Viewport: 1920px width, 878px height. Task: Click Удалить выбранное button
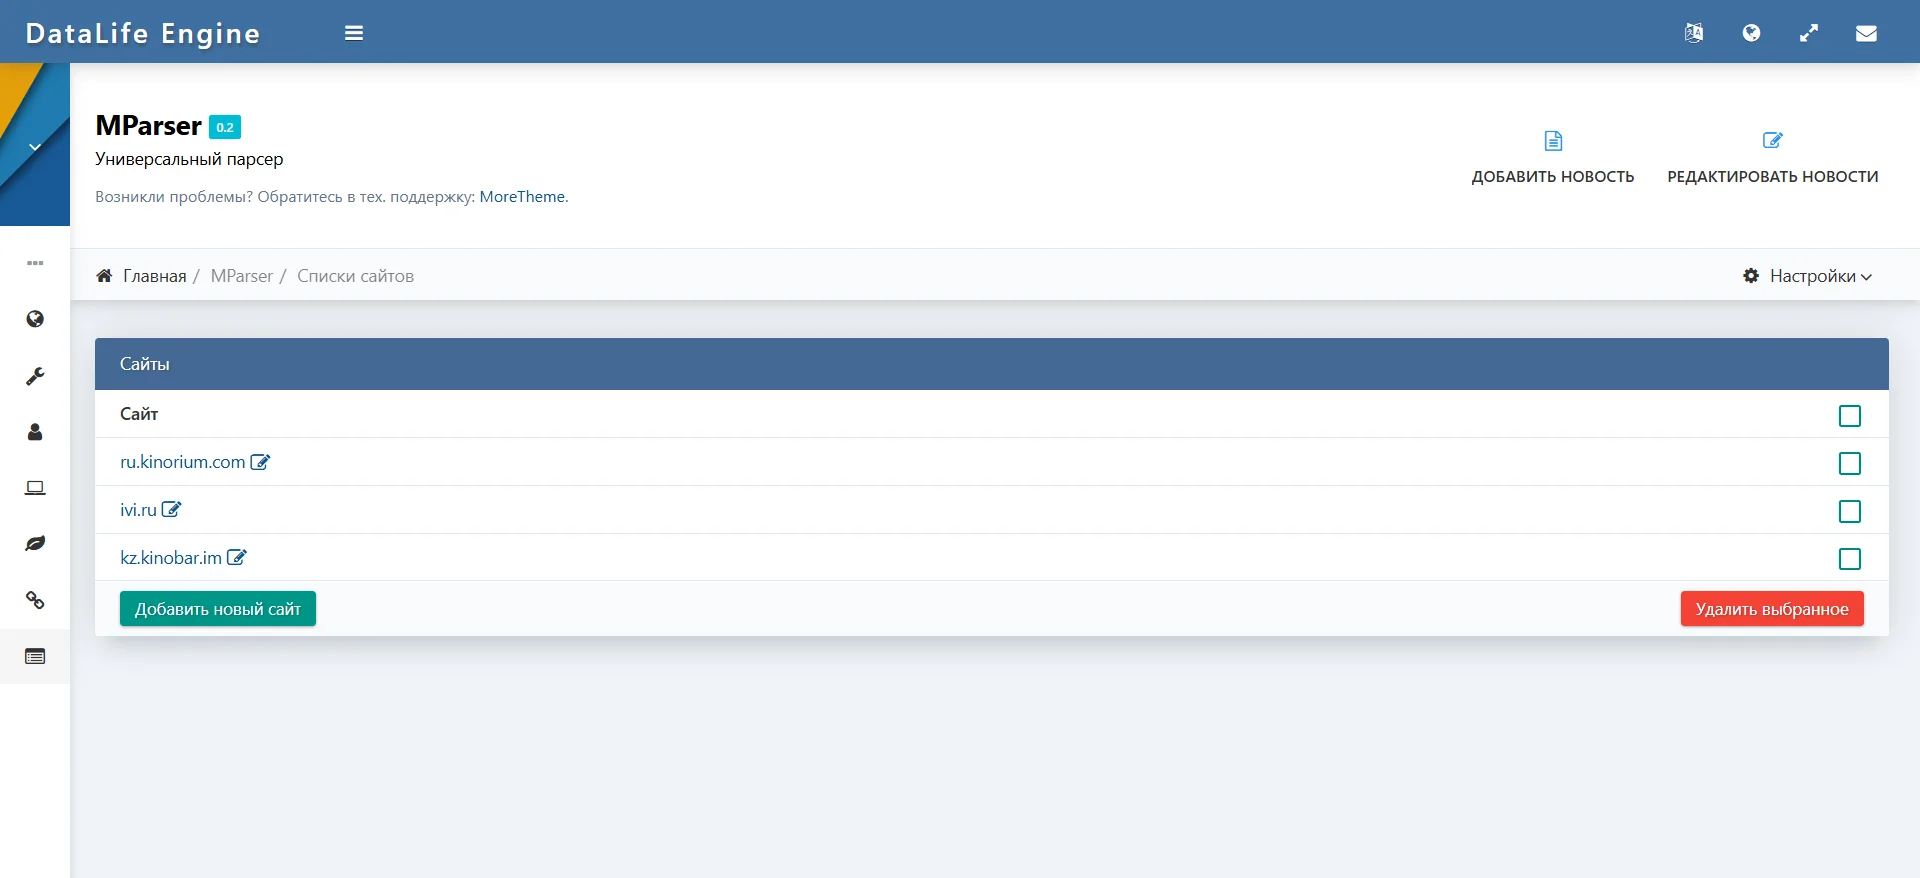point(1772,609)
